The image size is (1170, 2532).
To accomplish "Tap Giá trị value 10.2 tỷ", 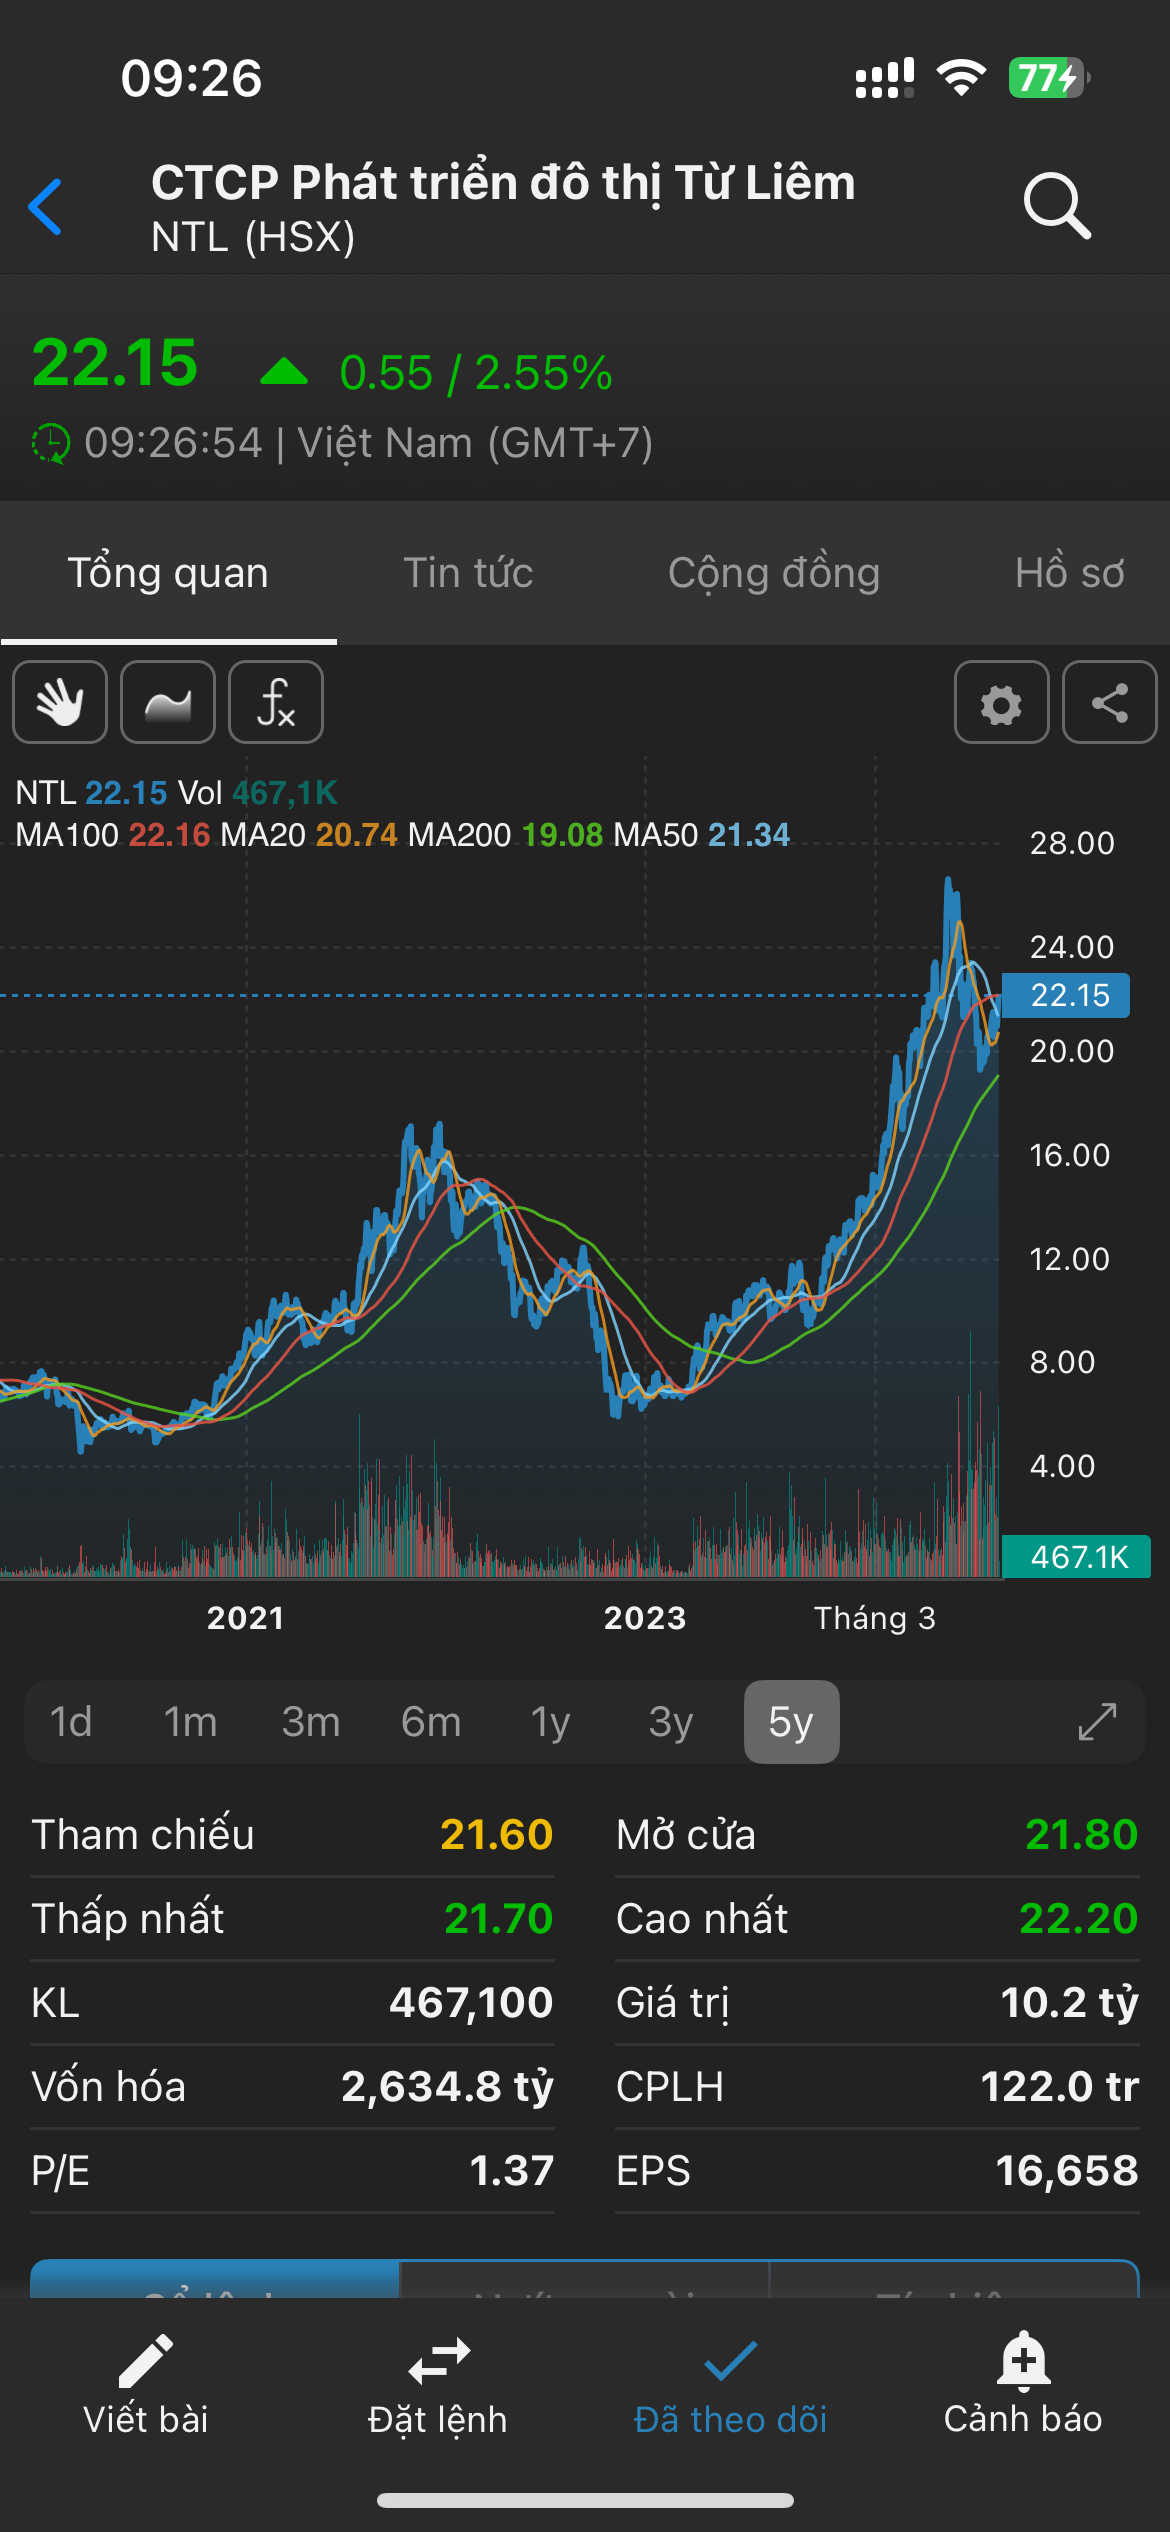I will [1070, 2003].
